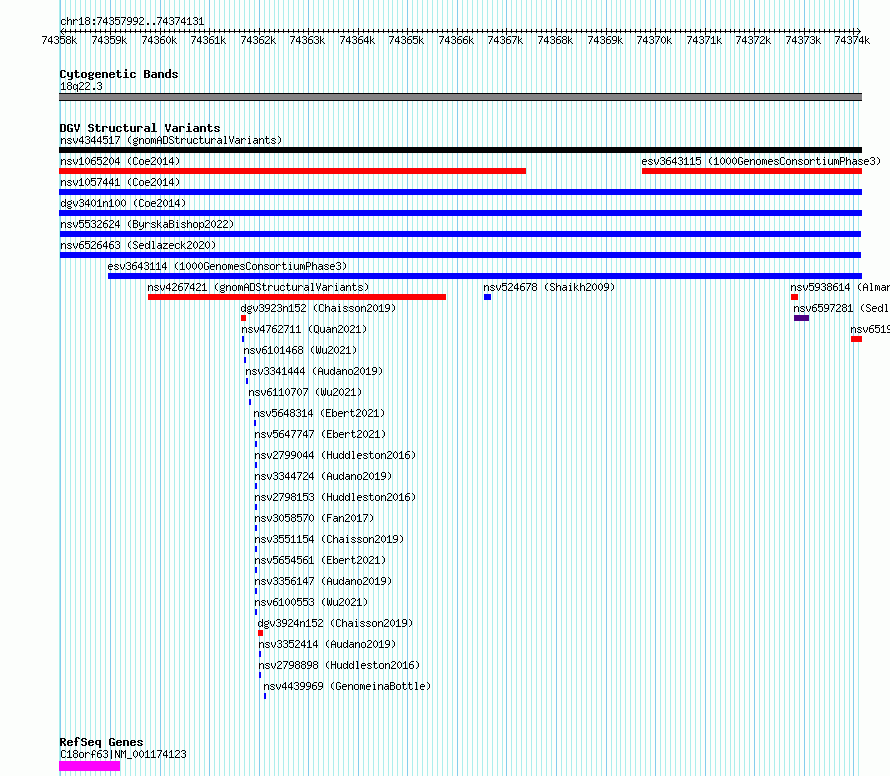
Task: Click the gray 18q22.3 cytogenetic band
Action: coord(460,97)
